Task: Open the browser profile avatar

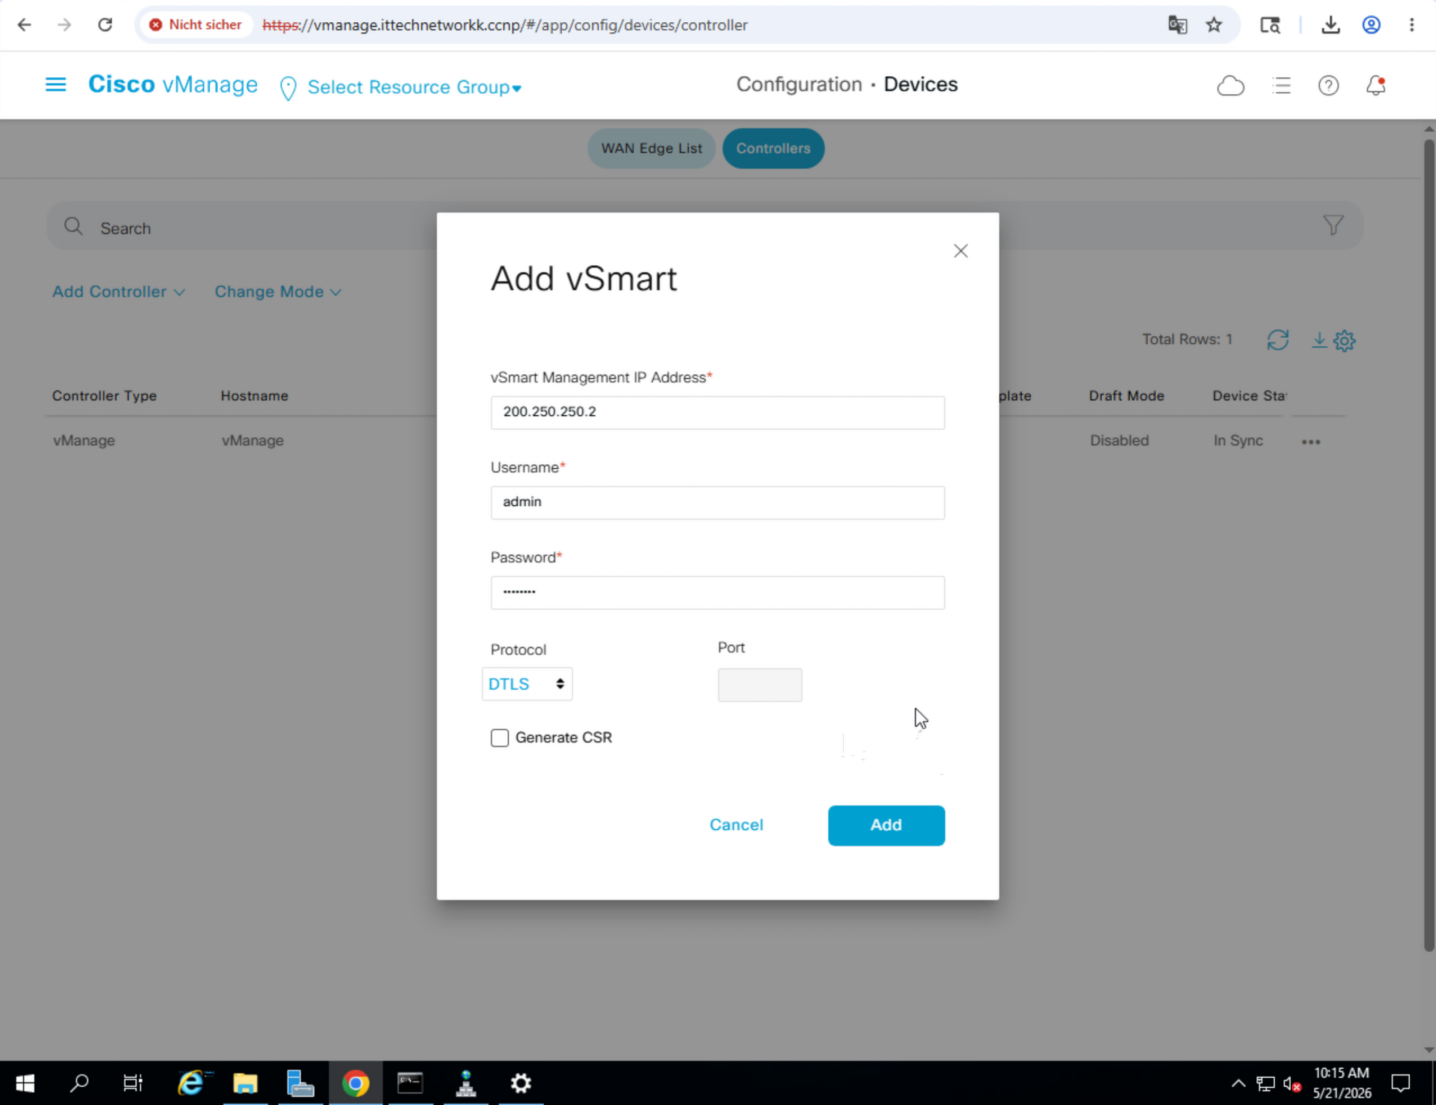Action: 1372,25
